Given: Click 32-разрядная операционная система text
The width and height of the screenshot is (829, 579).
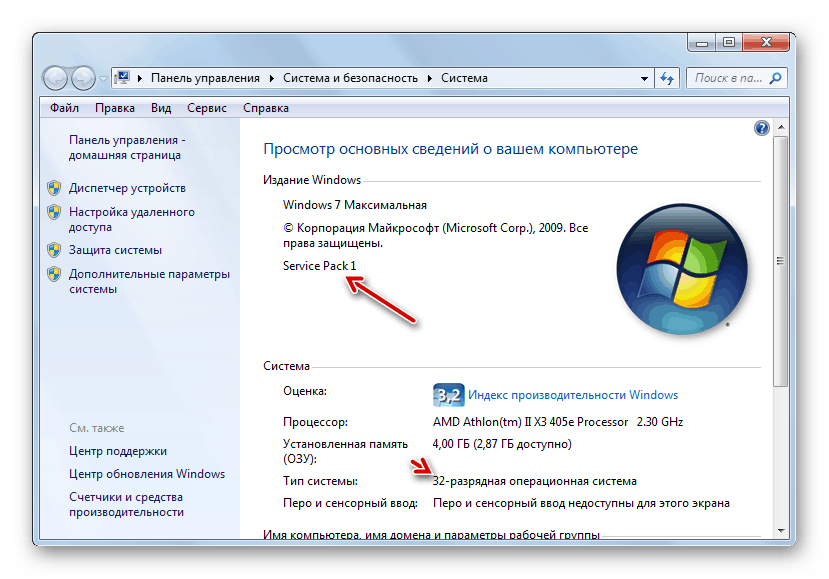Looking at the screenshot, I should tap(535, 481).
